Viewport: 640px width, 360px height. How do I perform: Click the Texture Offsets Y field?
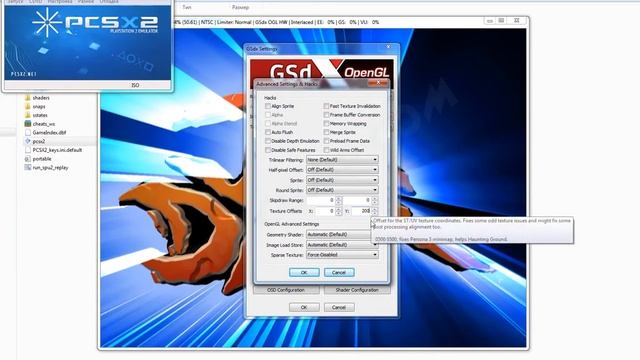tap(361, 211)
